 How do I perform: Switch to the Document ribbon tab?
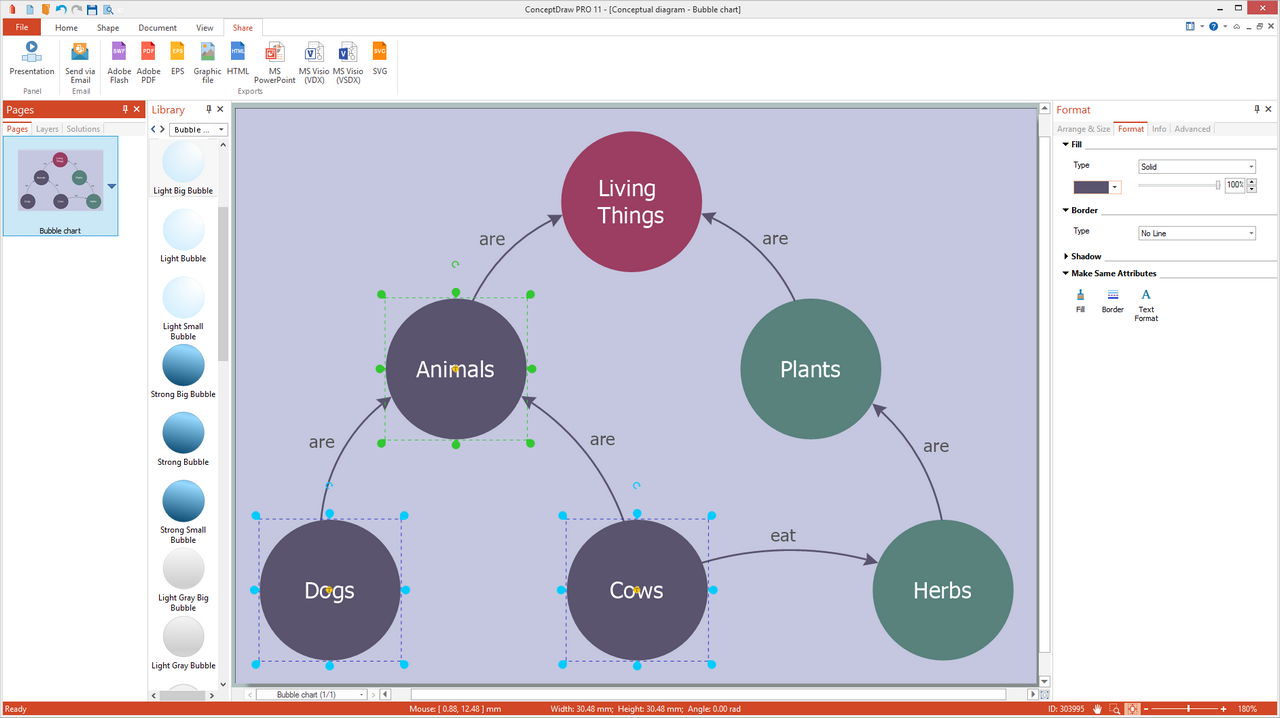tap(157, 28)
